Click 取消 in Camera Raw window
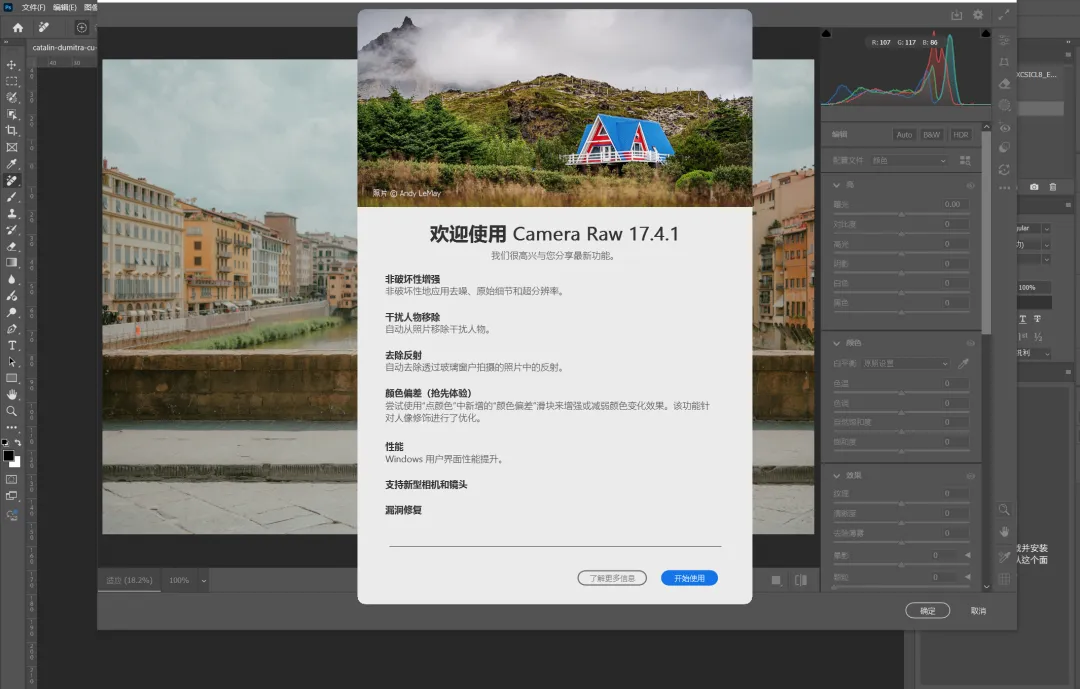Image resolution: width=1080 pixels, height=689 pixels. 978,611
